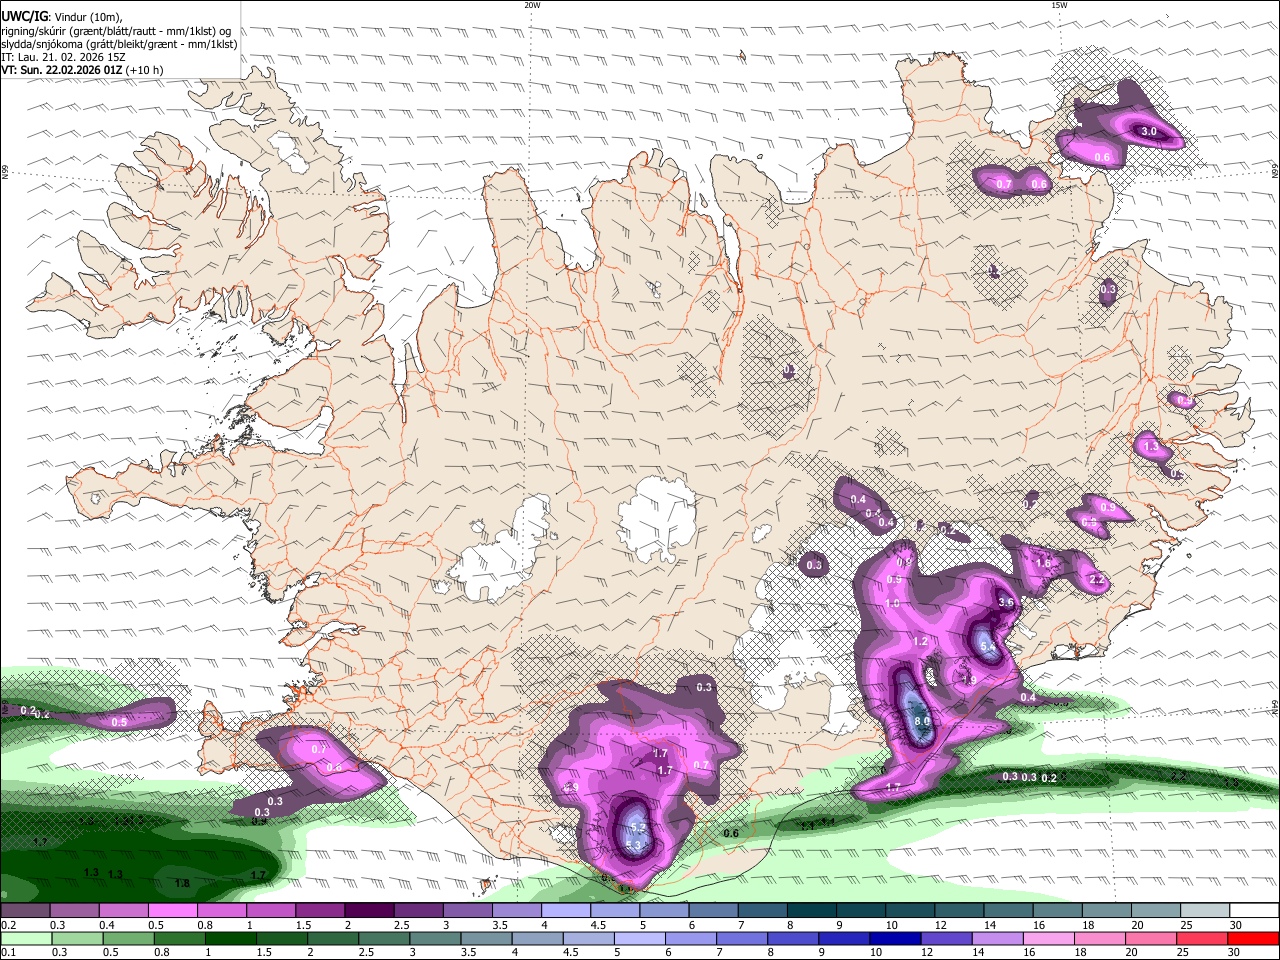Viewport: 1280px width, 960px height.
Task: Click the 15W longitude label
Action: (1059, 5)
